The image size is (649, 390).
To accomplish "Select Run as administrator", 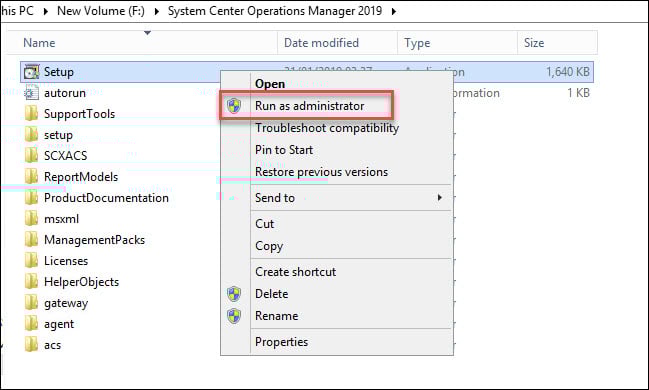I will (x=310, y=106).
